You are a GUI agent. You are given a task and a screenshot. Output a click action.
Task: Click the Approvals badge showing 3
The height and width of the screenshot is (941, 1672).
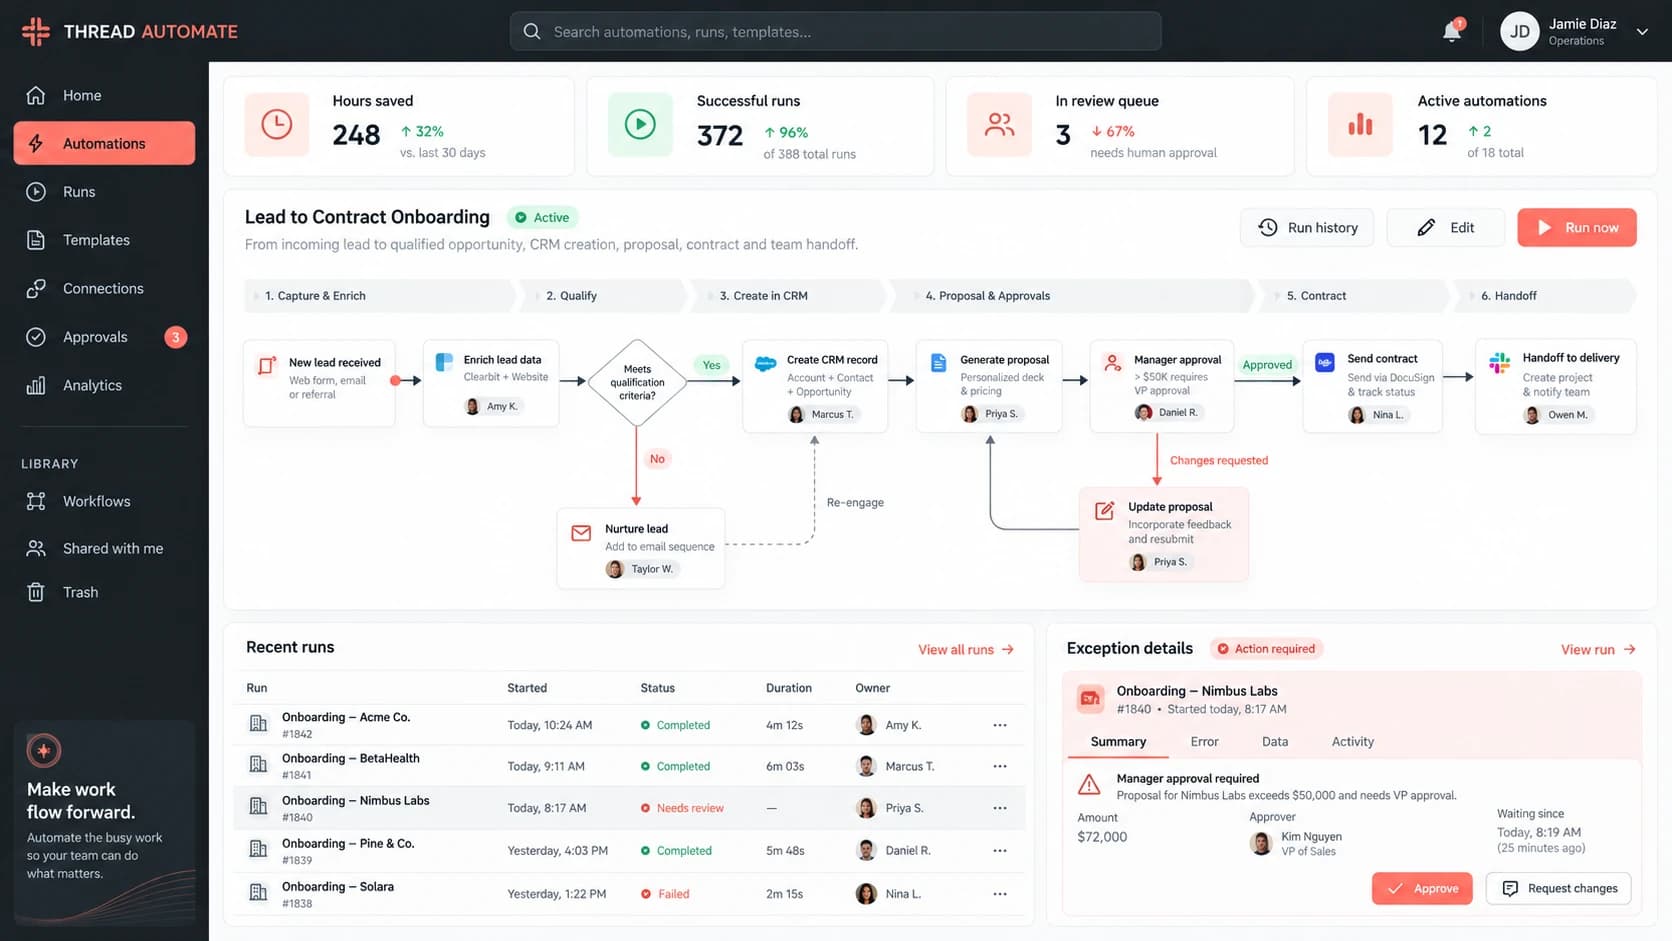pos(175,337)
